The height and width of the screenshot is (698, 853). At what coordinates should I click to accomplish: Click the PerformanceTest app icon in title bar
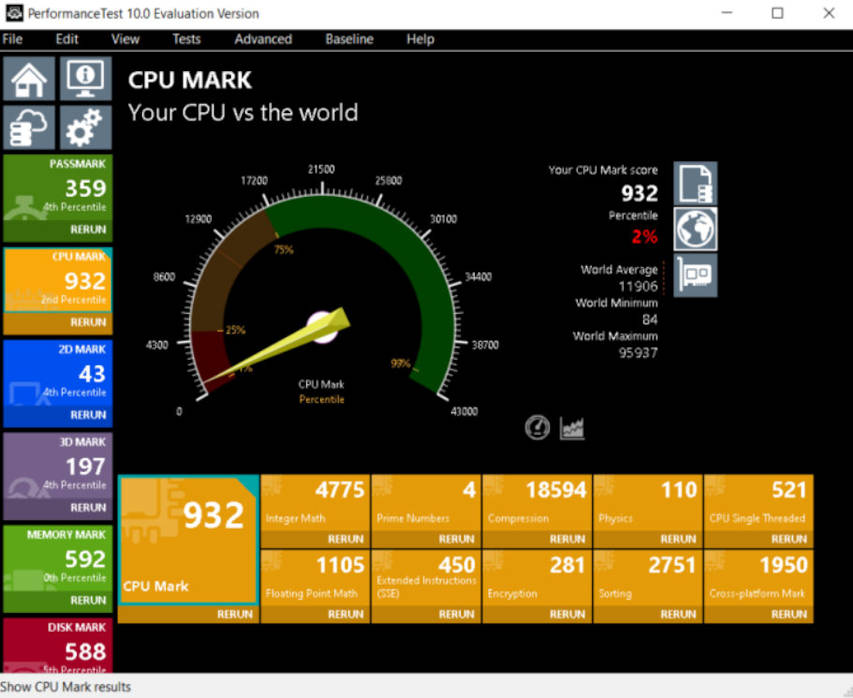pos(14,13)
